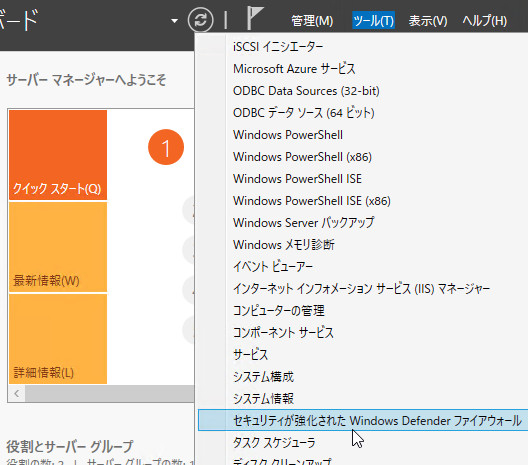Open the Windows PowerShell ISE entry

click(297, 179)
